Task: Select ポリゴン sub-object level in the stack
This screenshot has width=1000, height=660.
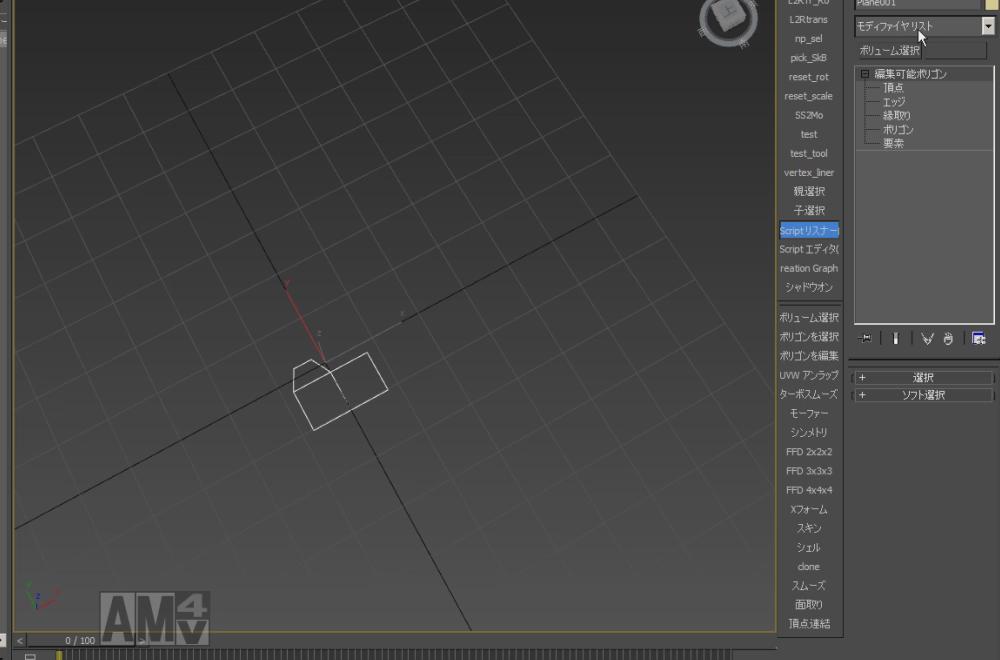Action: [898, 129]
